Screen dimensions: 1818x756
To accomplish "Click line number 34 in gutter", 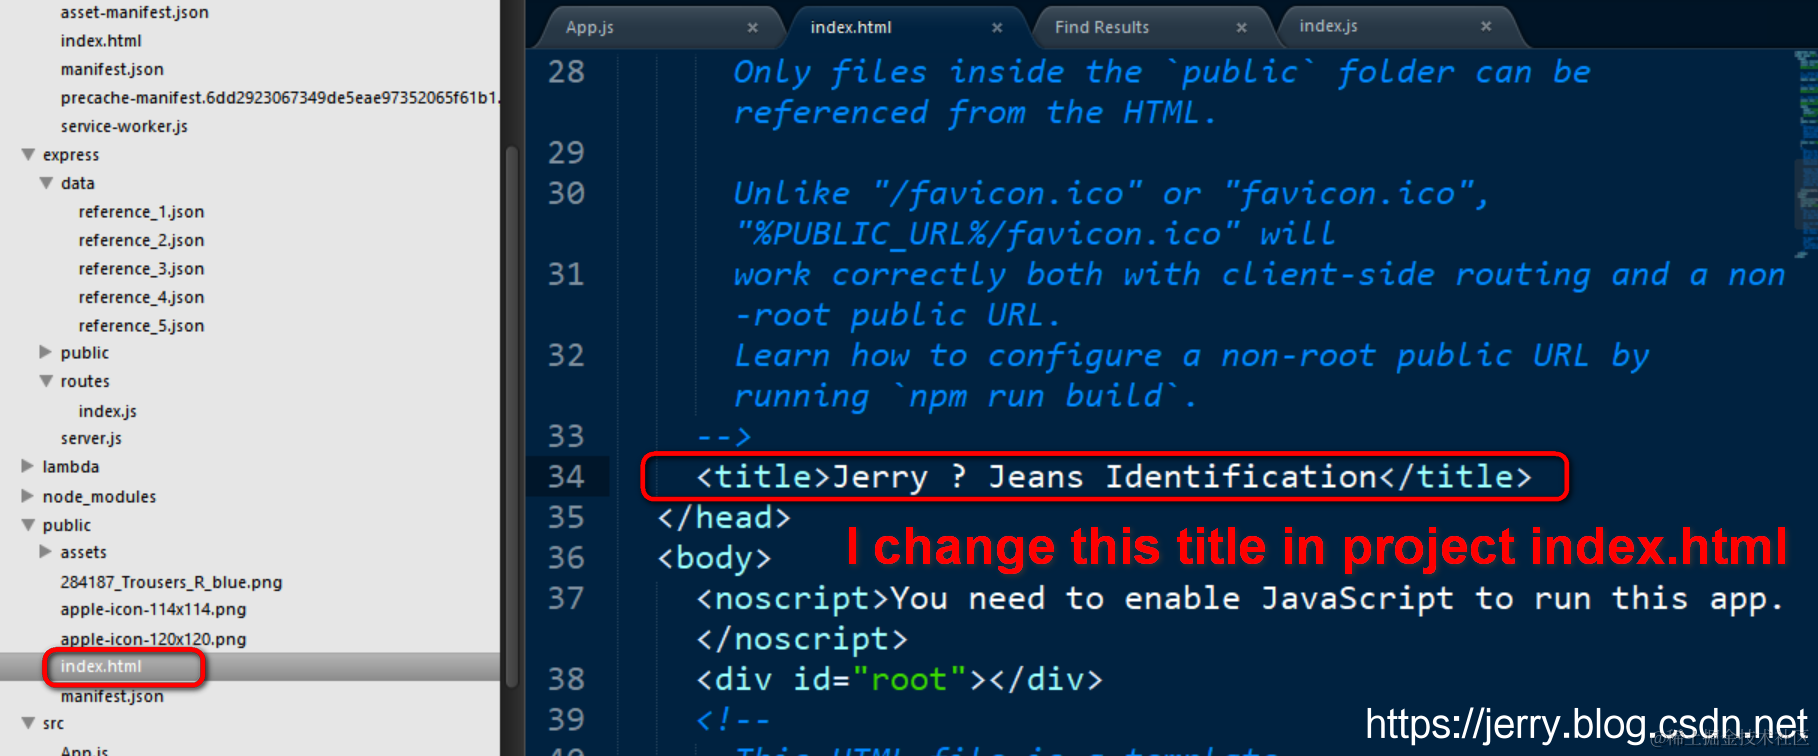I will coord(566,476).
